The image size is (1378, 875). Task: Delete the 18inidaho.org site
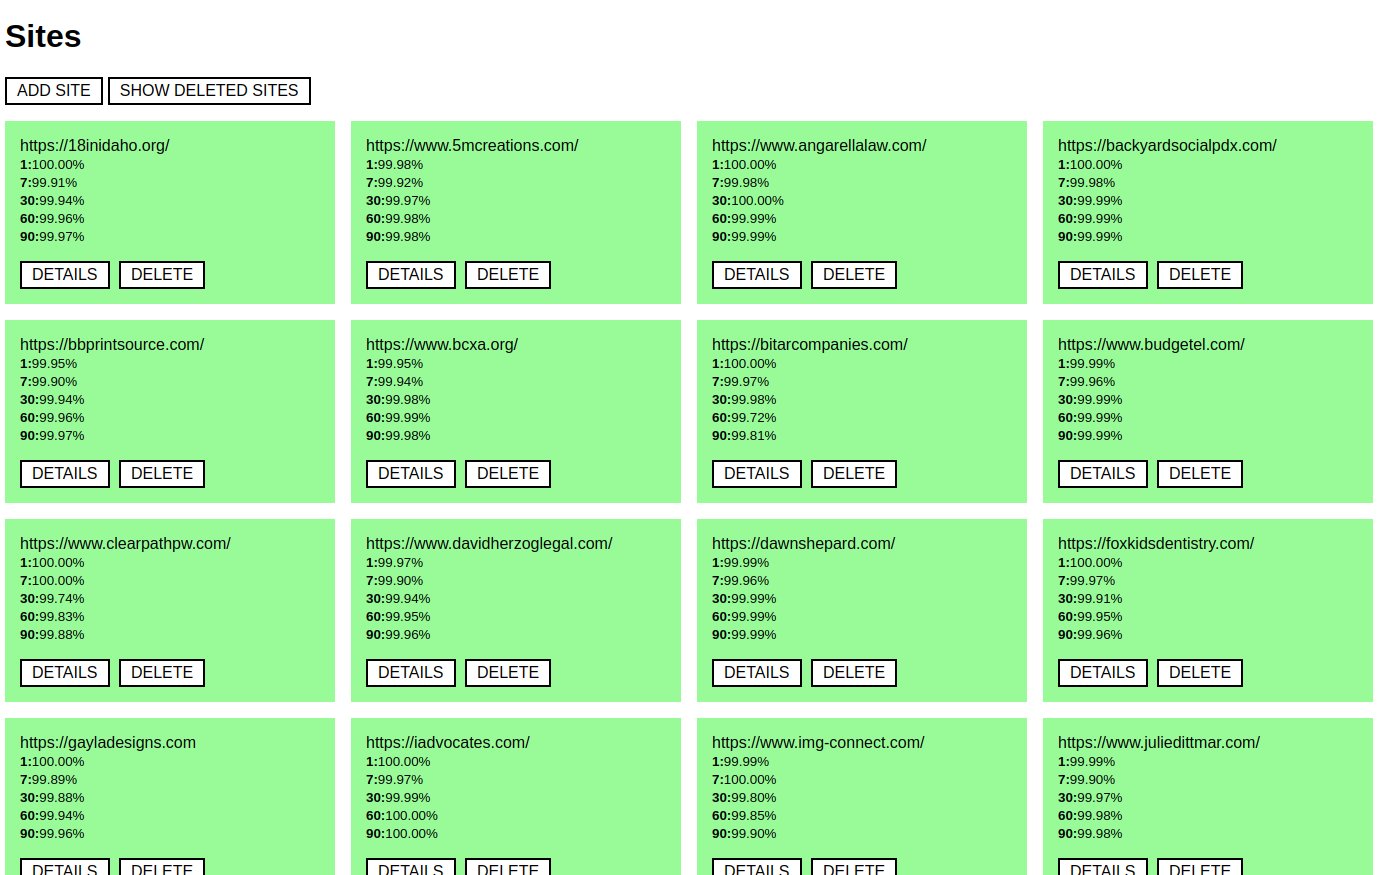click(x=162, y=275)
